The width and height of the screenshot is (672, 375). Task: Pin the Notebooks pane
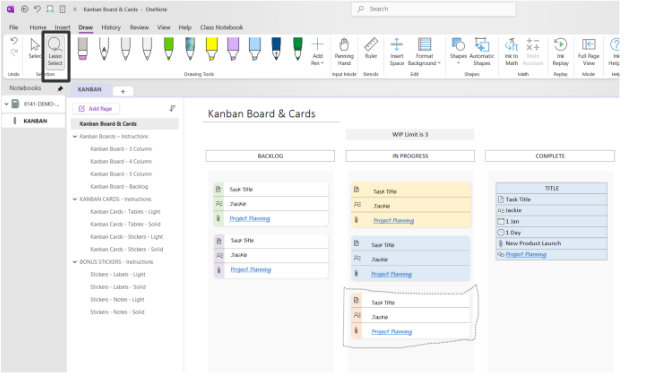(x=60, y=89)
